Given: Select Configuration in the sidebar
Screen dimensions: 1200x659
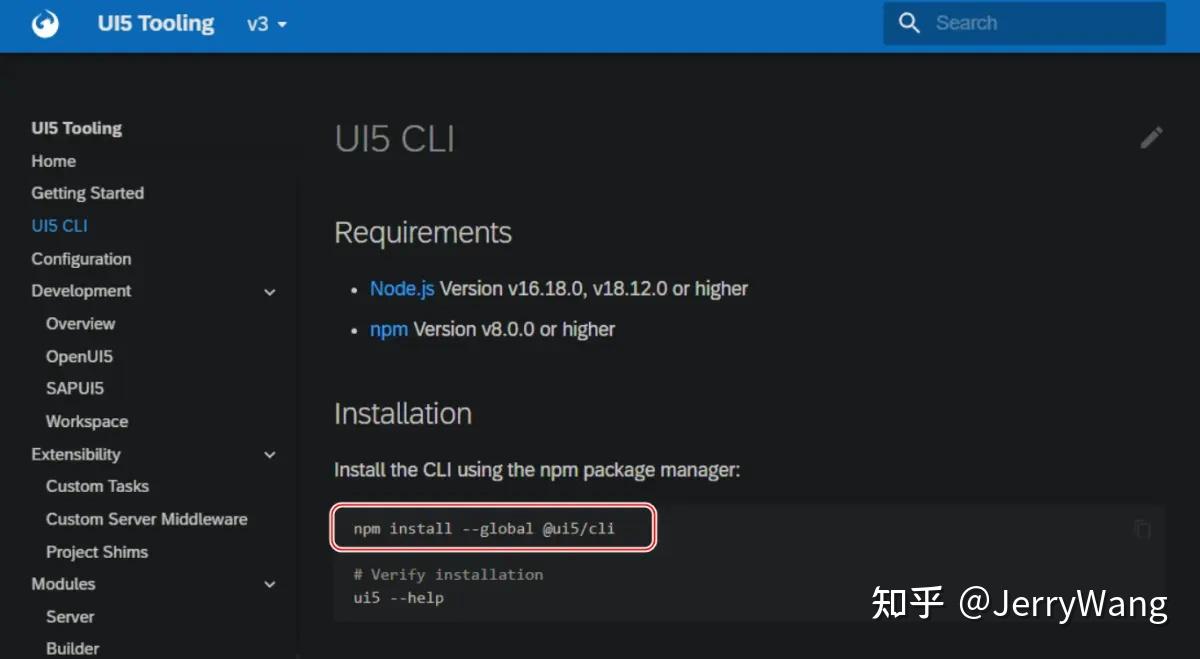Looking at the screenshot, I should (81, 258).
